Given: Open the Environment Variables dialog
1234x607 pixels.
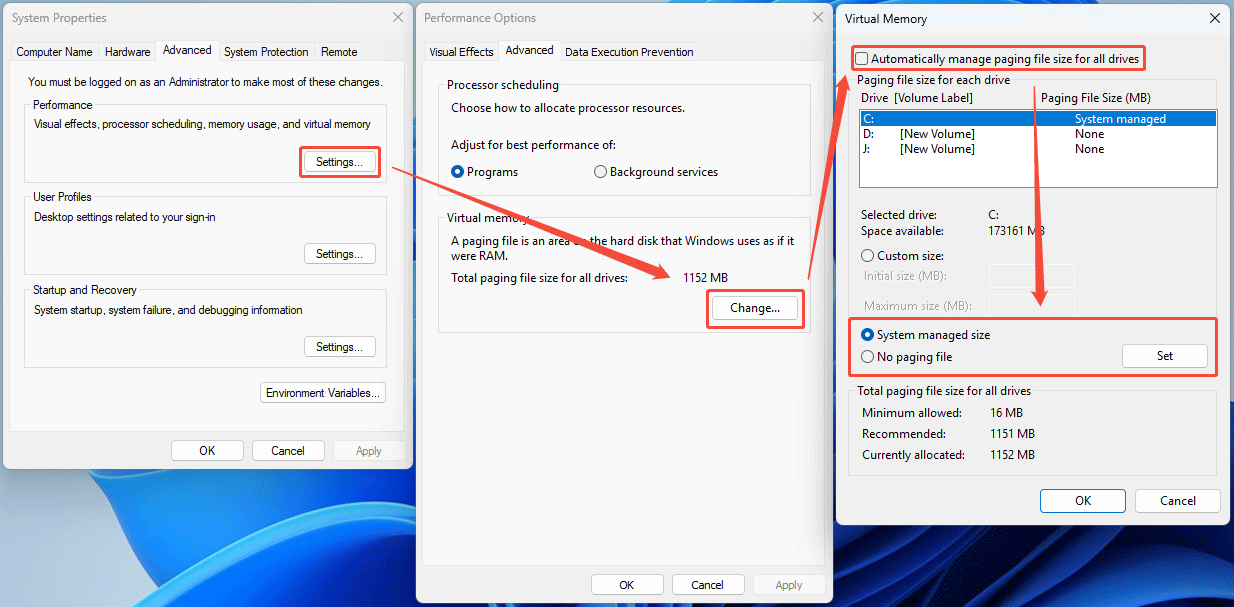Looking at the screenshot, I should [322, 392].
